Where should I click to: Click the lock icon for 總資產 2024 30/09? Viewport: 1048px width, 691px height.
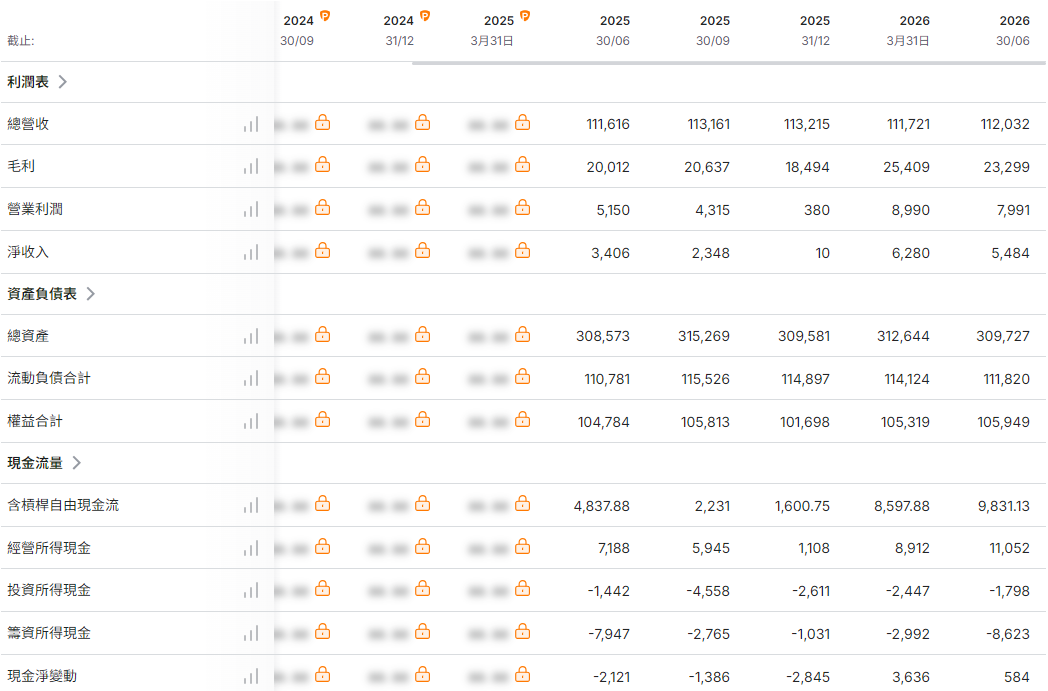[322, 334]
